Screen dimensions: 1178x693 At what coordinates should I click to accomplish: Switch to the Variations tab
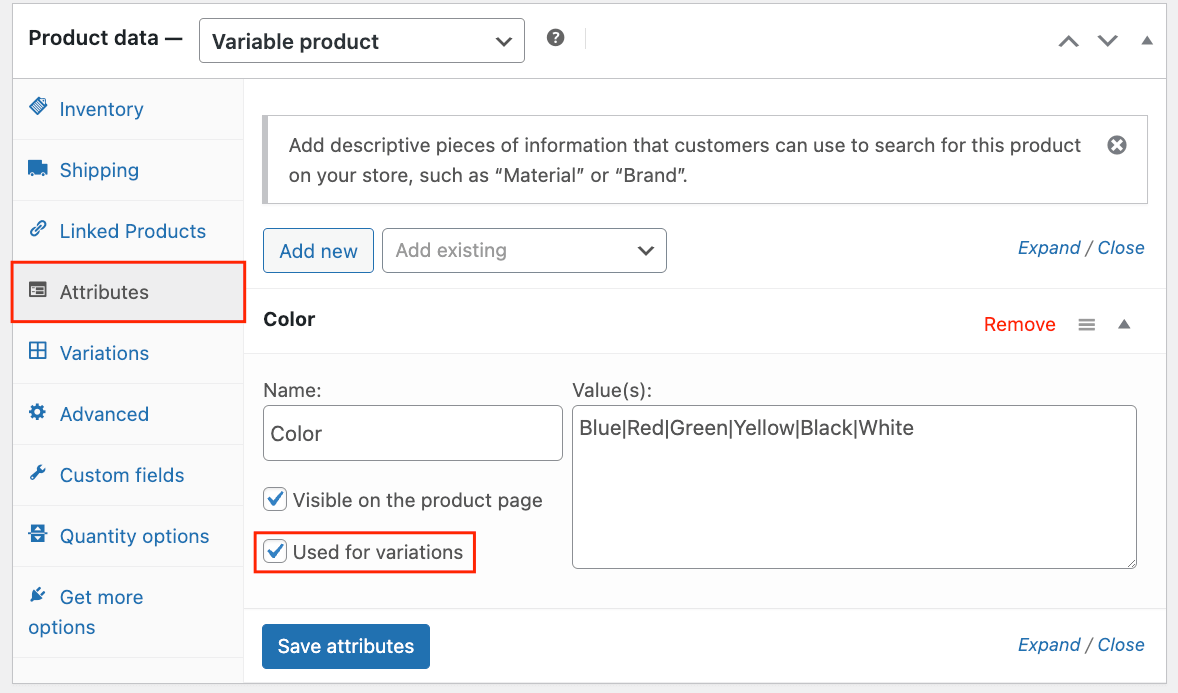pos(128,353)
